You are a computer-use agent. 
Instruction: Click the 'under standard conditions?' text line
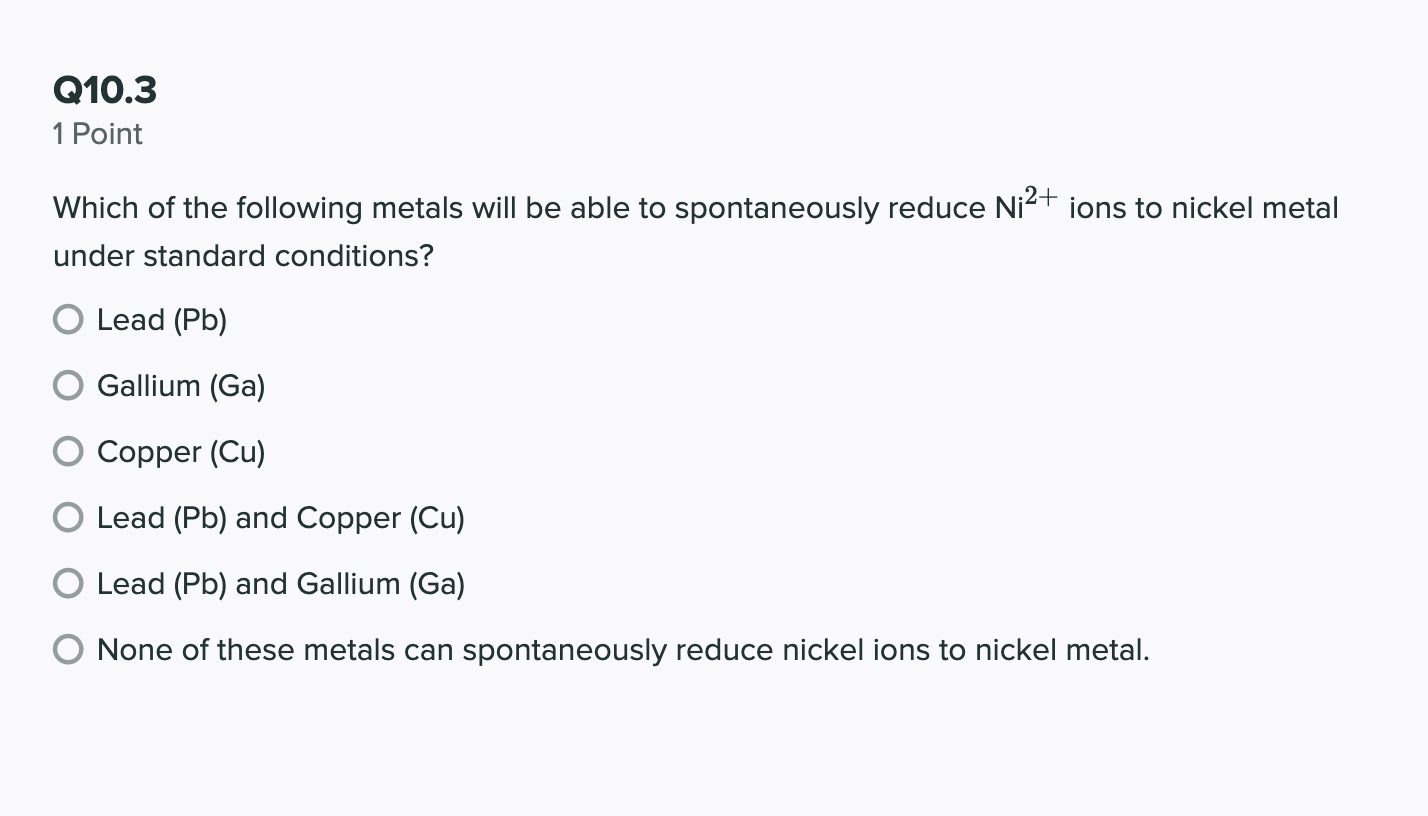tap(243, 257)
